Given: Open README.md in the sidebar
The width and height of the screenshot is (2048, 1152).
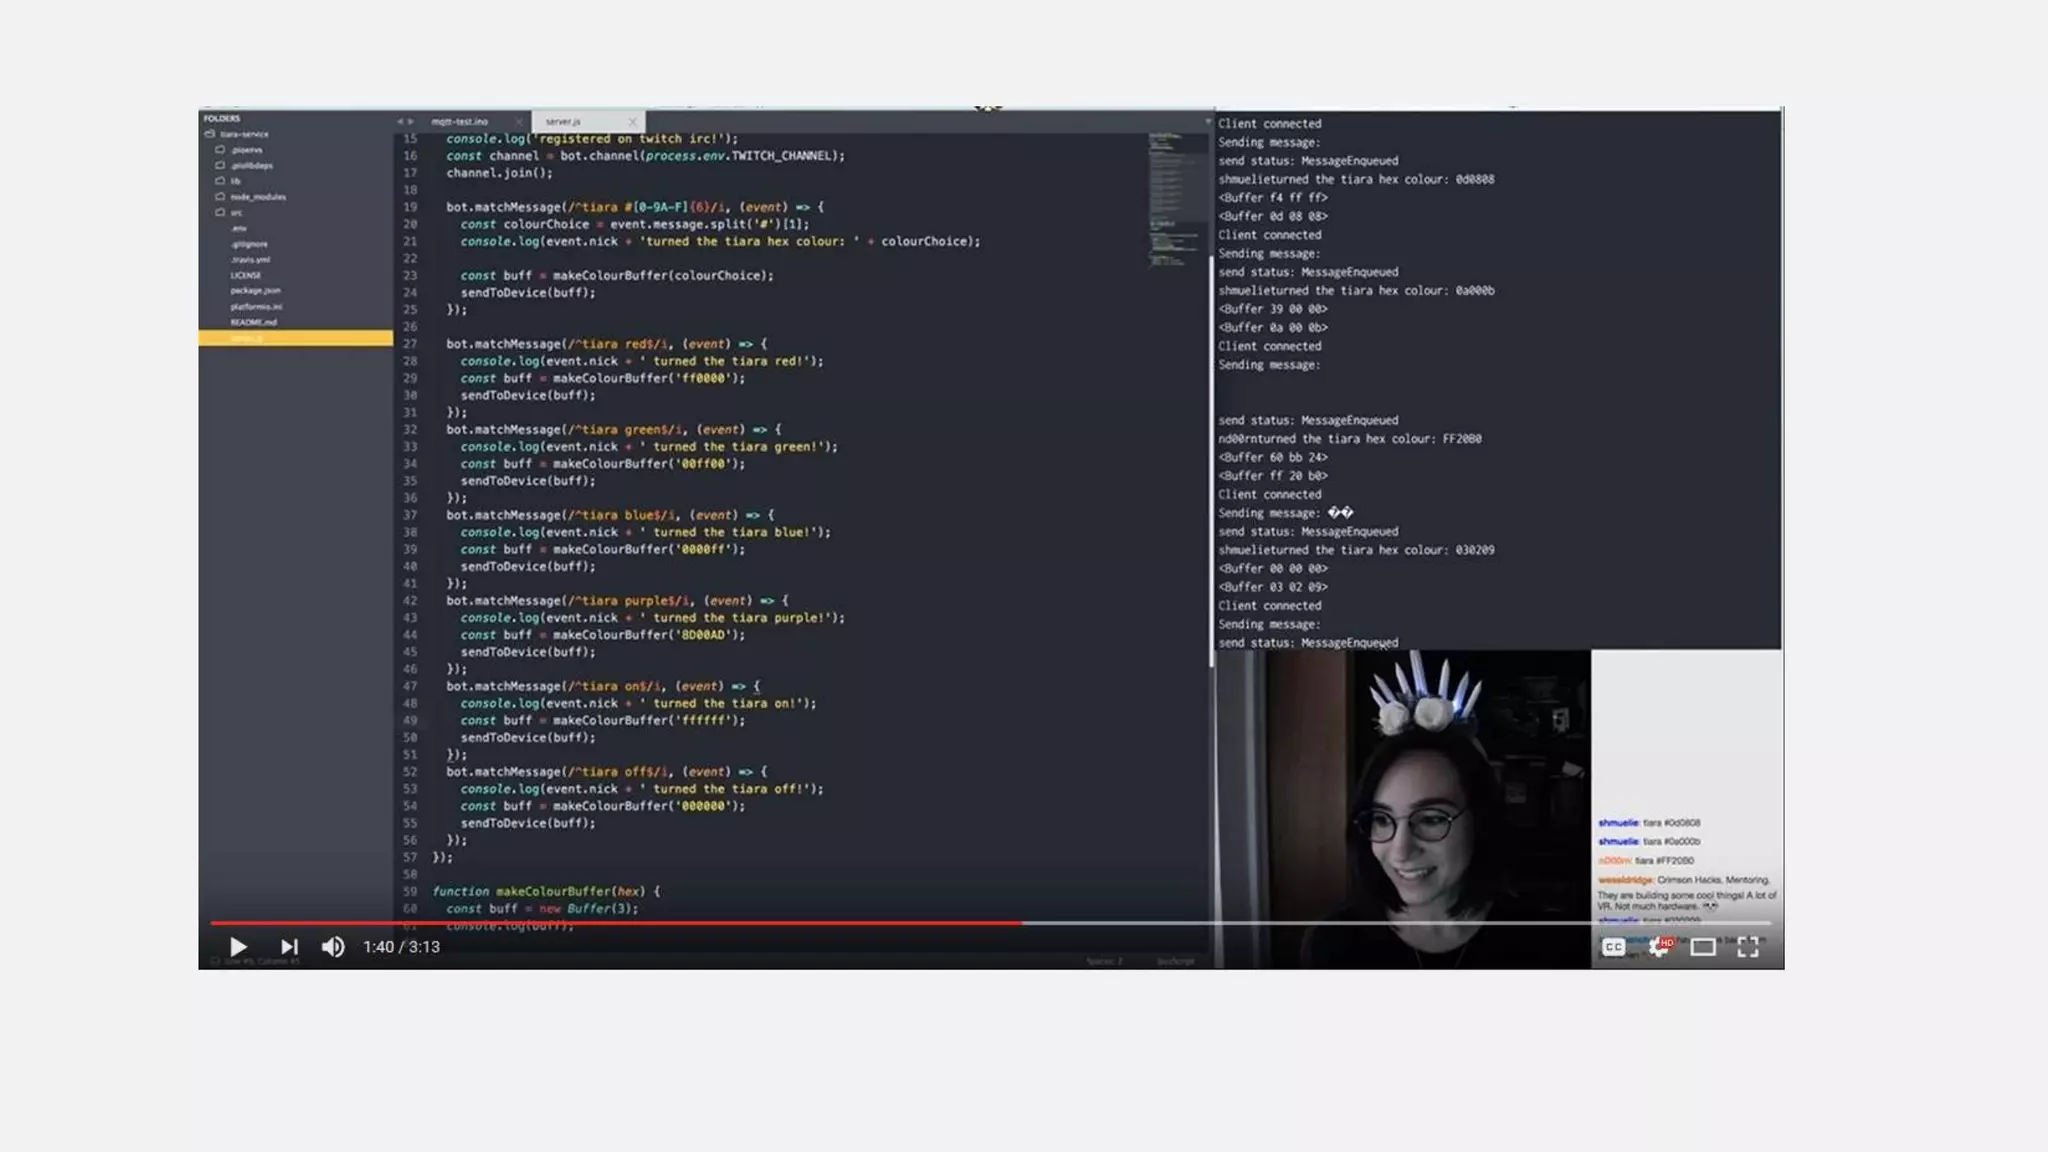Looking at the screenshot, I should [253, 322].
